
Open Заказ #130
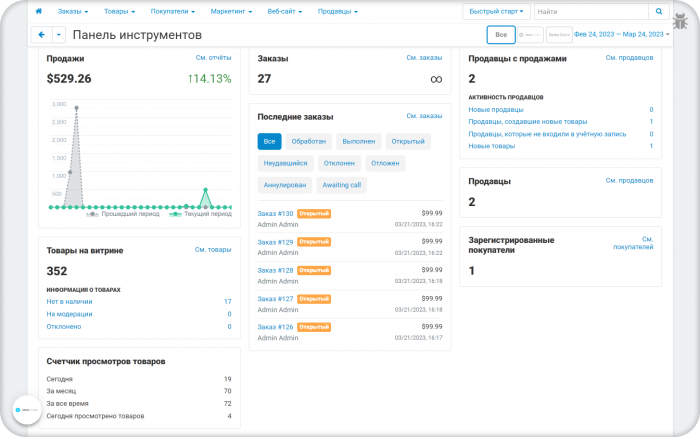click(x=275, y=214)
